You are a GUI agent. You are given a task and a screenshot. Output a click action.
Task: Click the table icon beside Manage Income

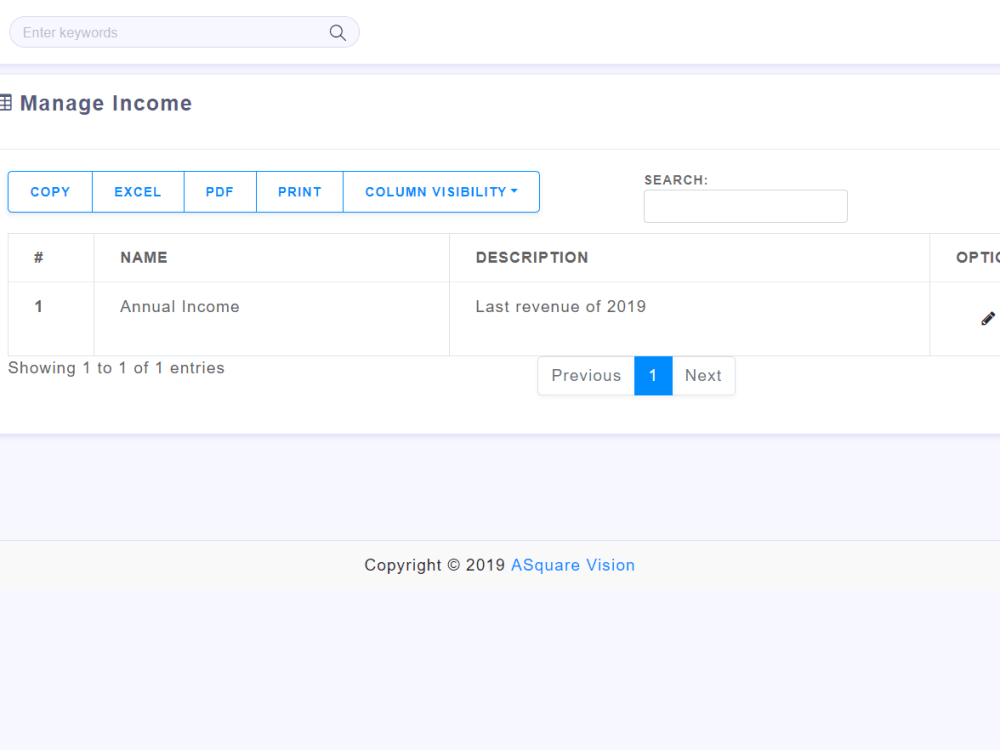click(6, 103)
